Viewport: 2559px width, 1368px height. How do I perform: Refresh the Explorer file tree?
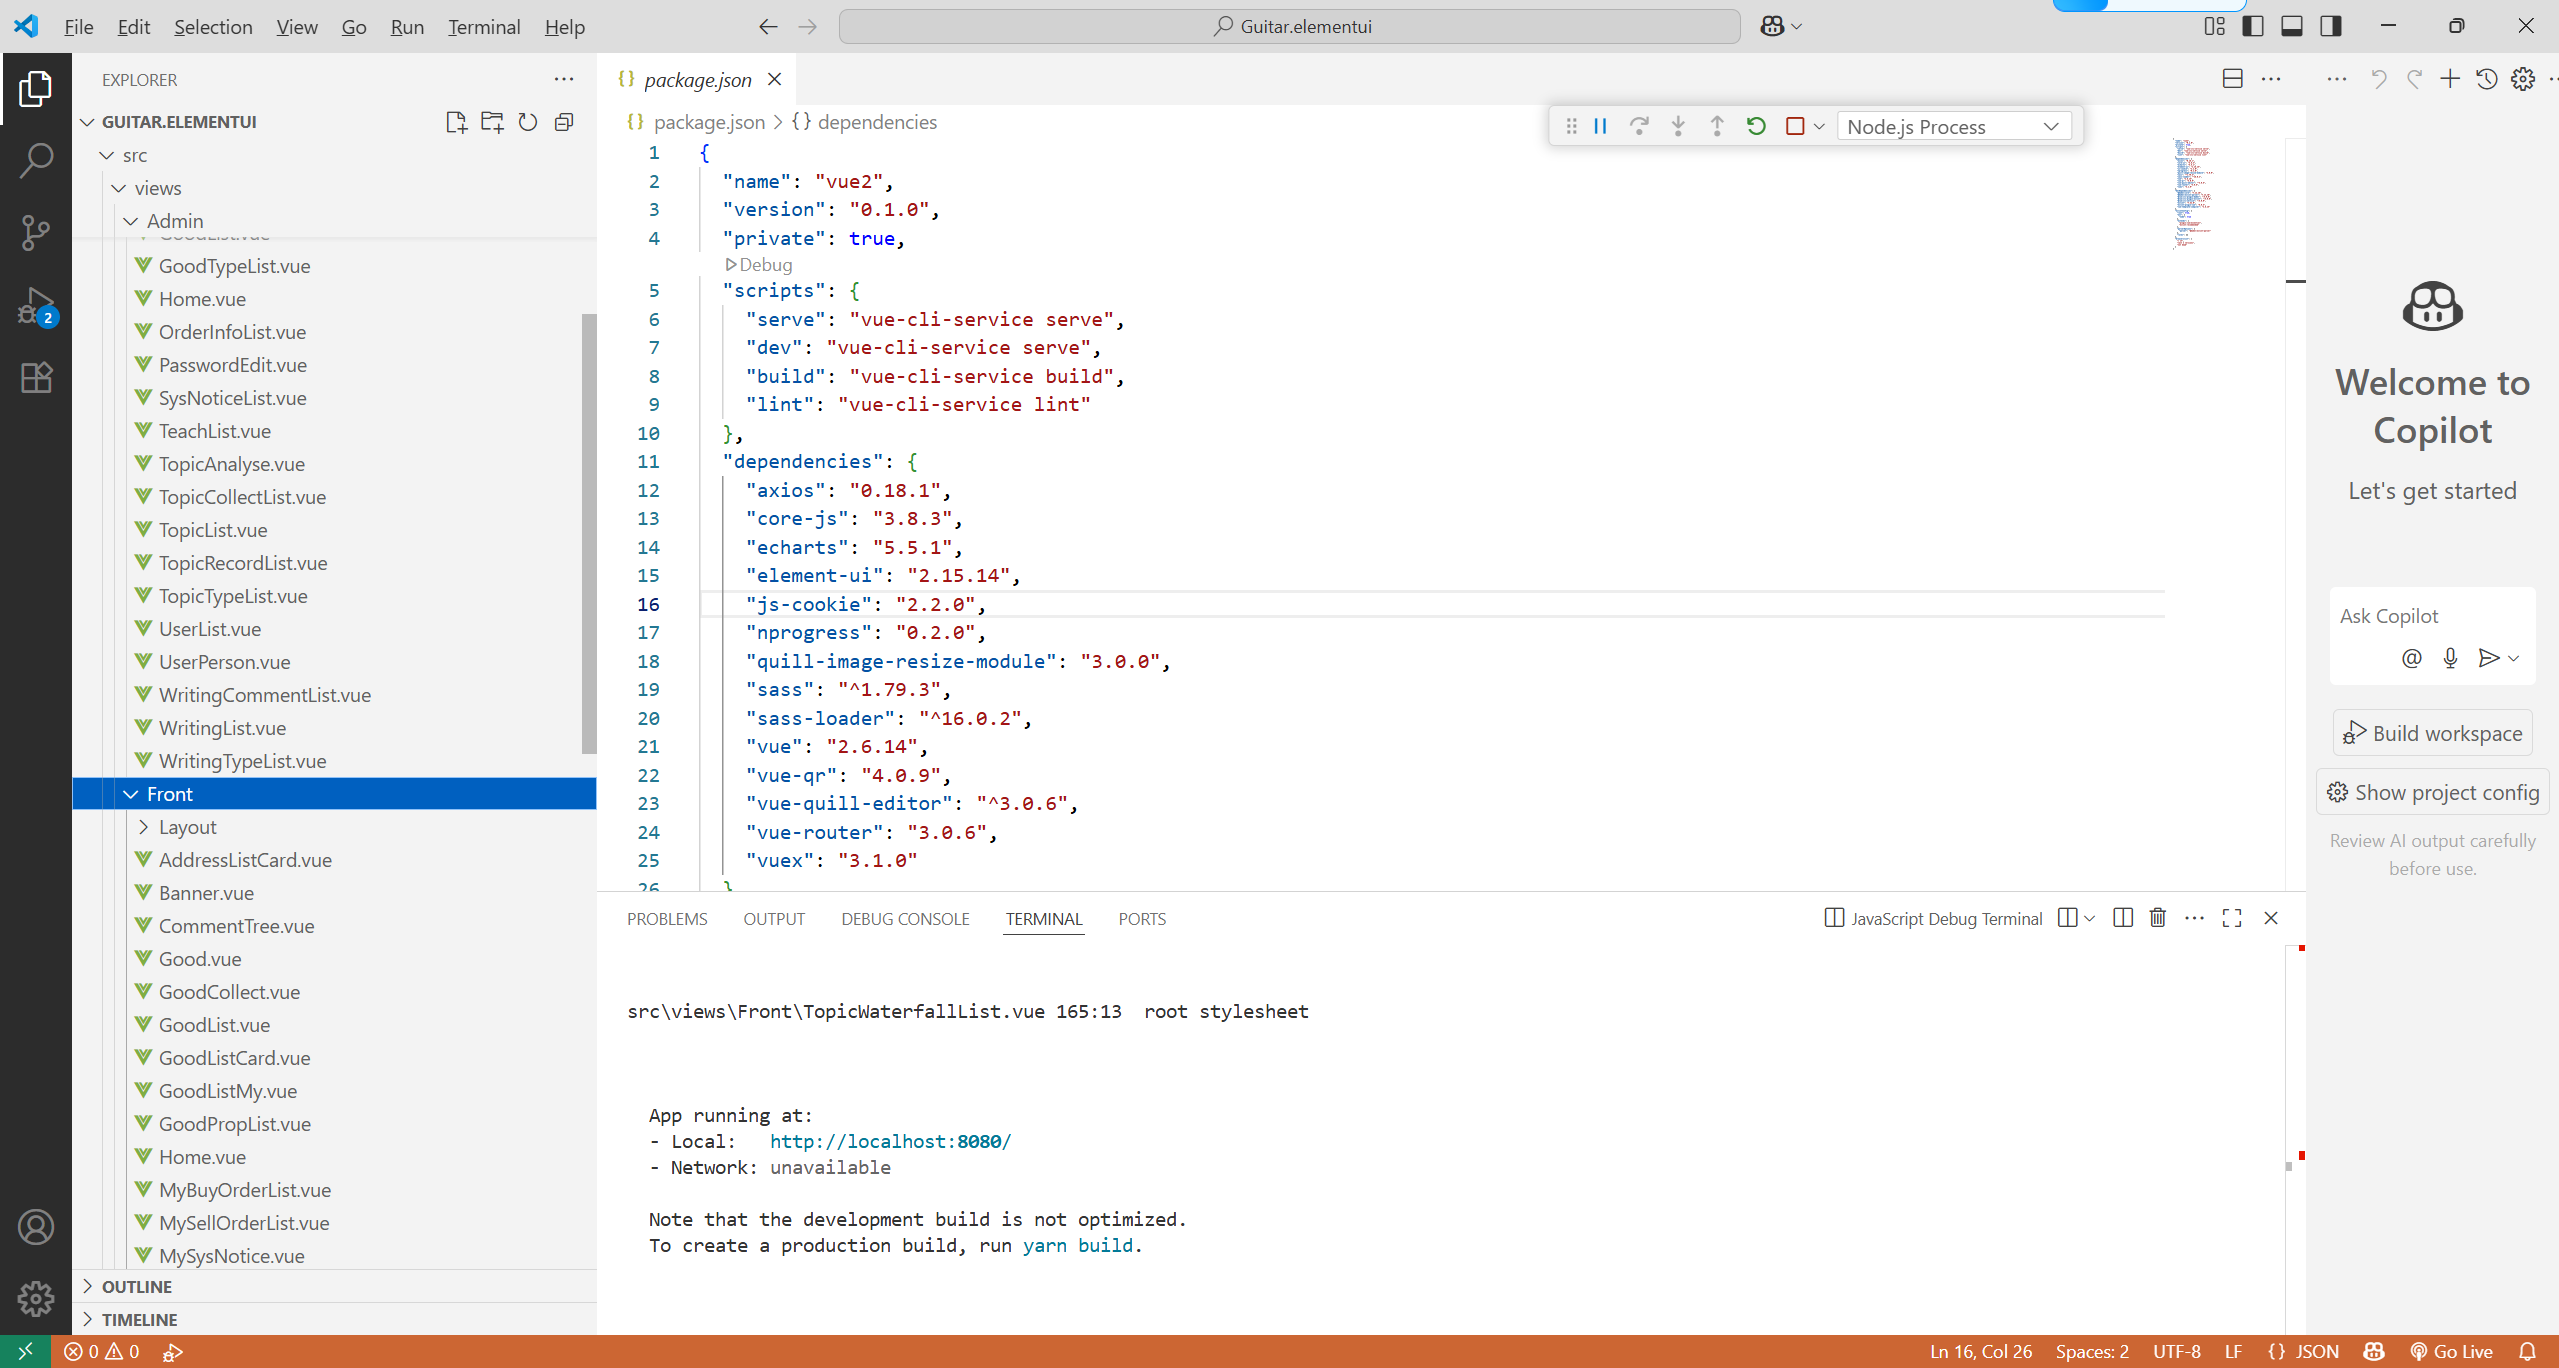(x=528, y=122)
